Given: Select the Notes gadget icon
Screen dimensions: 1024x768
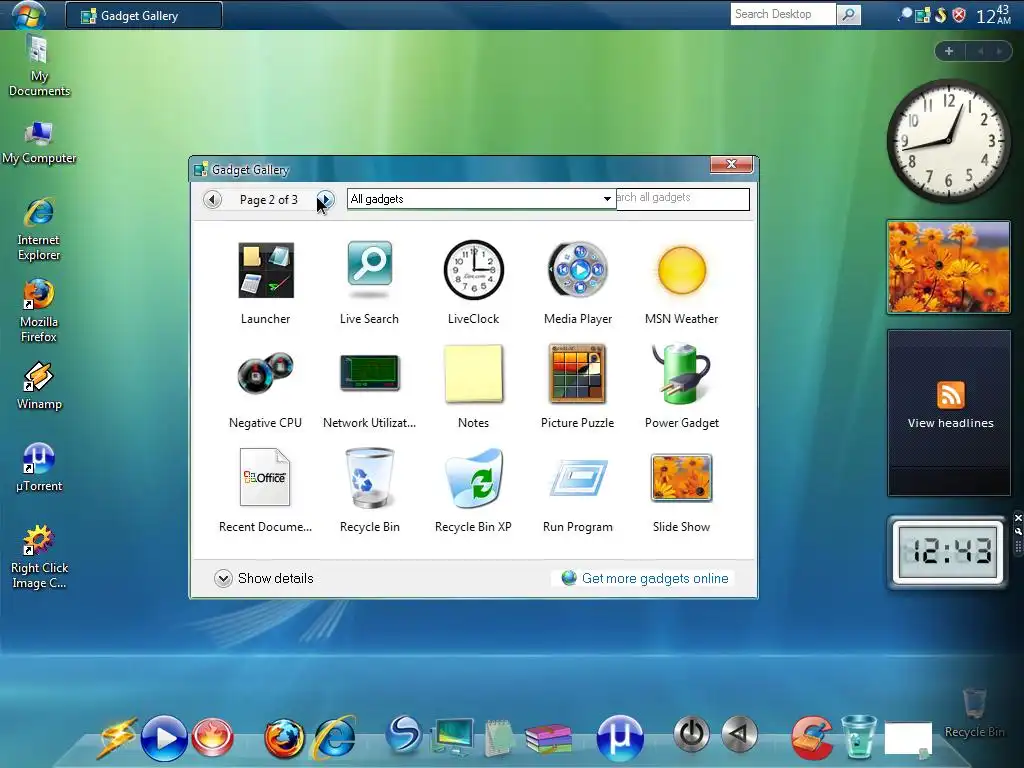Looking at the screenshot, I should (473, 373).
